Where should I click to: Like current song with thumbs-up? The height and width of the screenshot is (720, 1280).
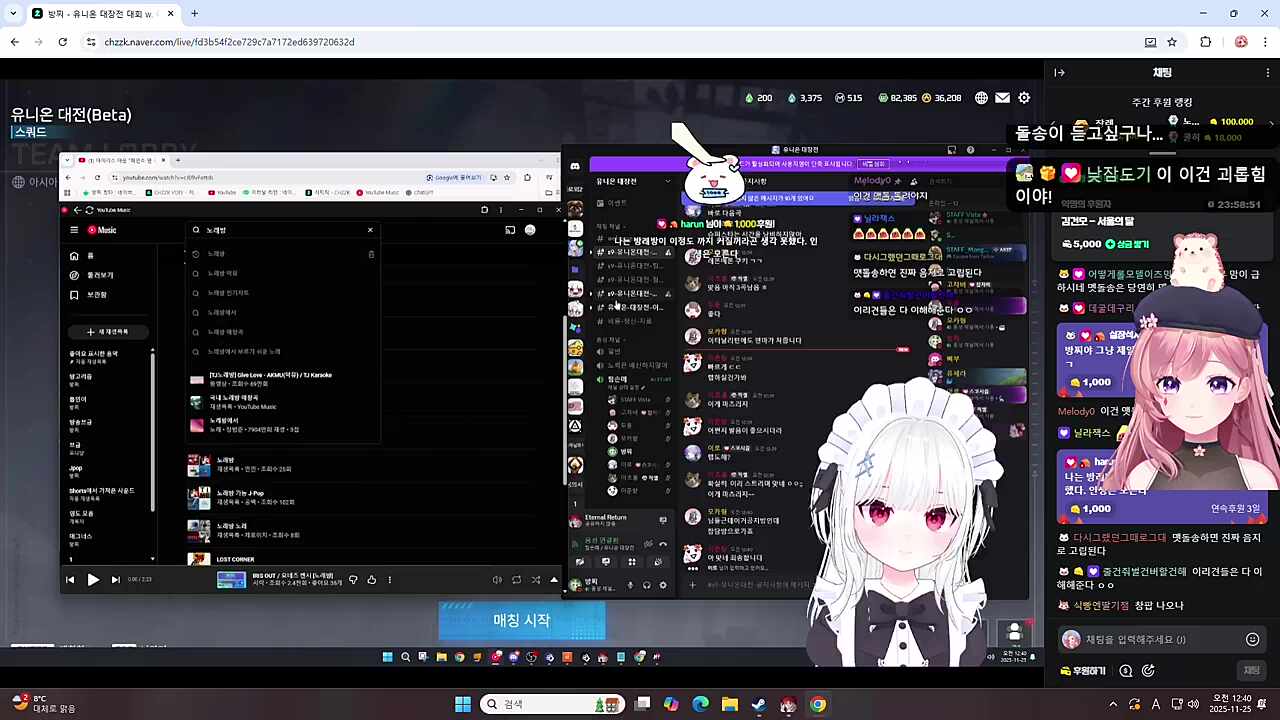[x=371, y=579]
